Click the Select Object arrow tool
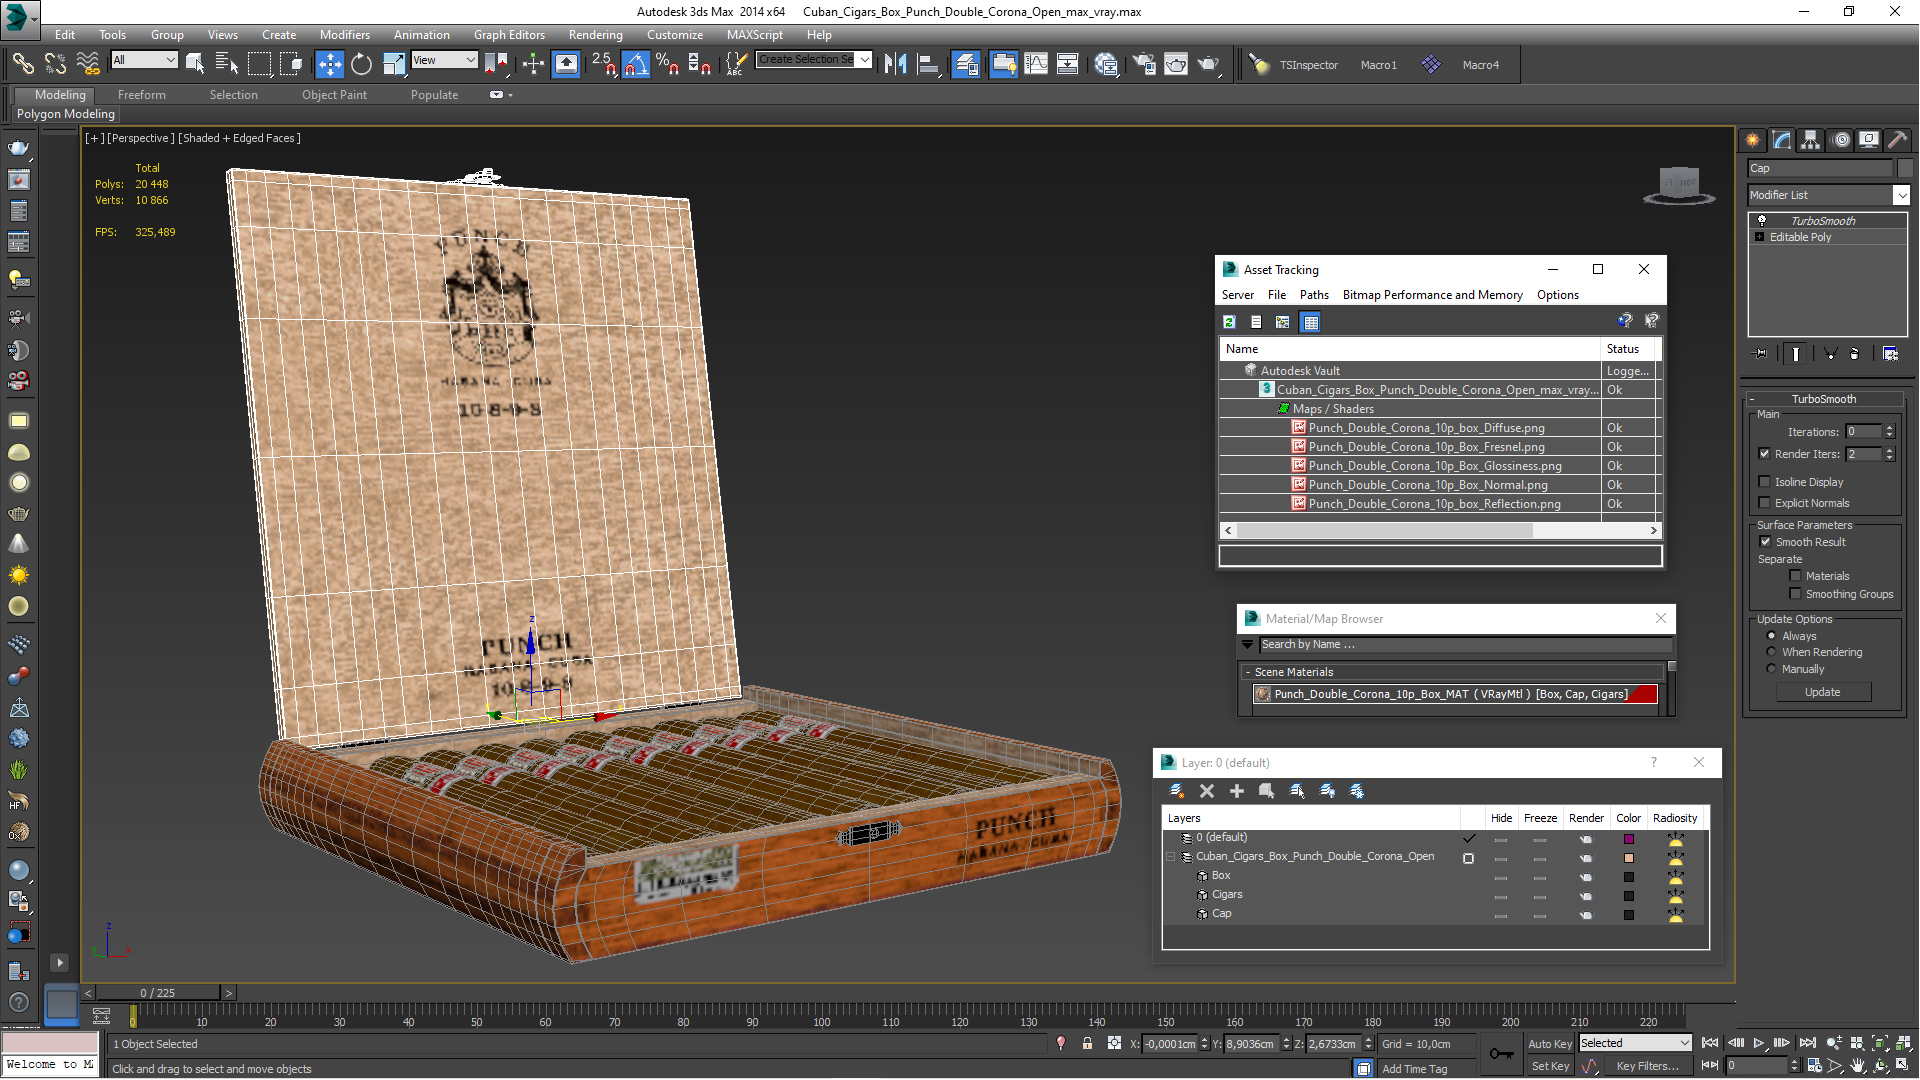The width and height of the screenshot is (1920, 1080). tap(195, 65)
